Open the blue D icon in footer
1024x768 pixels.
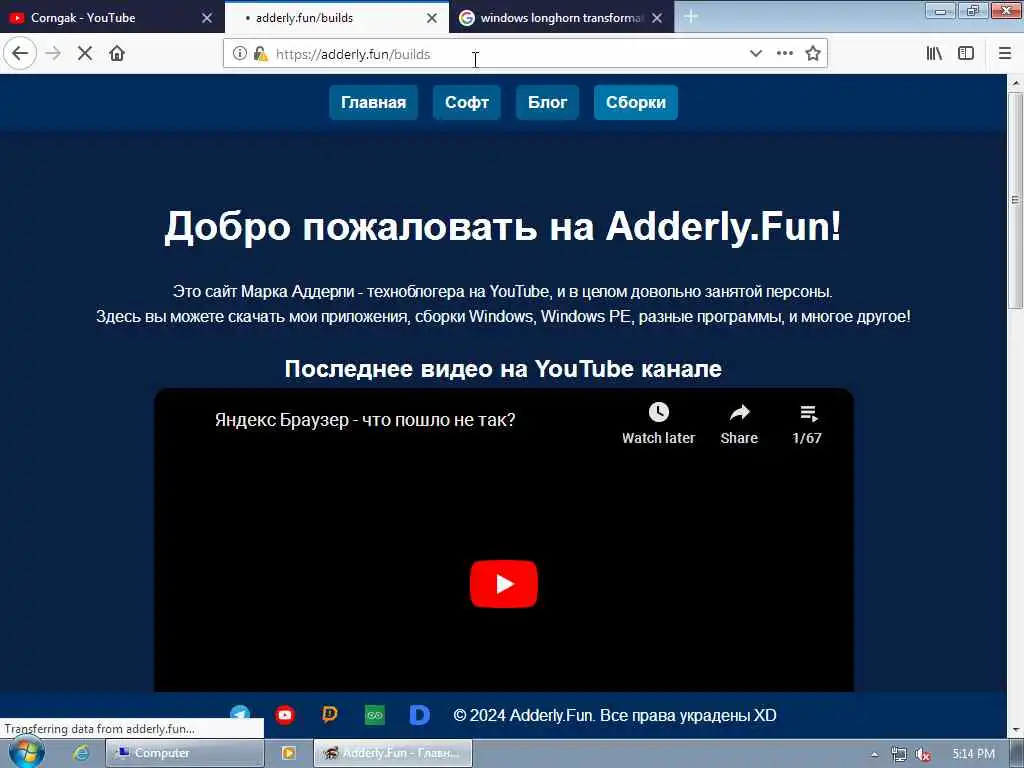coord(419,715)
